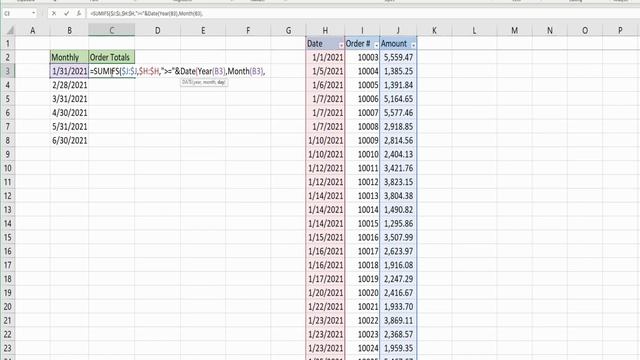Click the 5/31/2021 cell

pos(69,127)
